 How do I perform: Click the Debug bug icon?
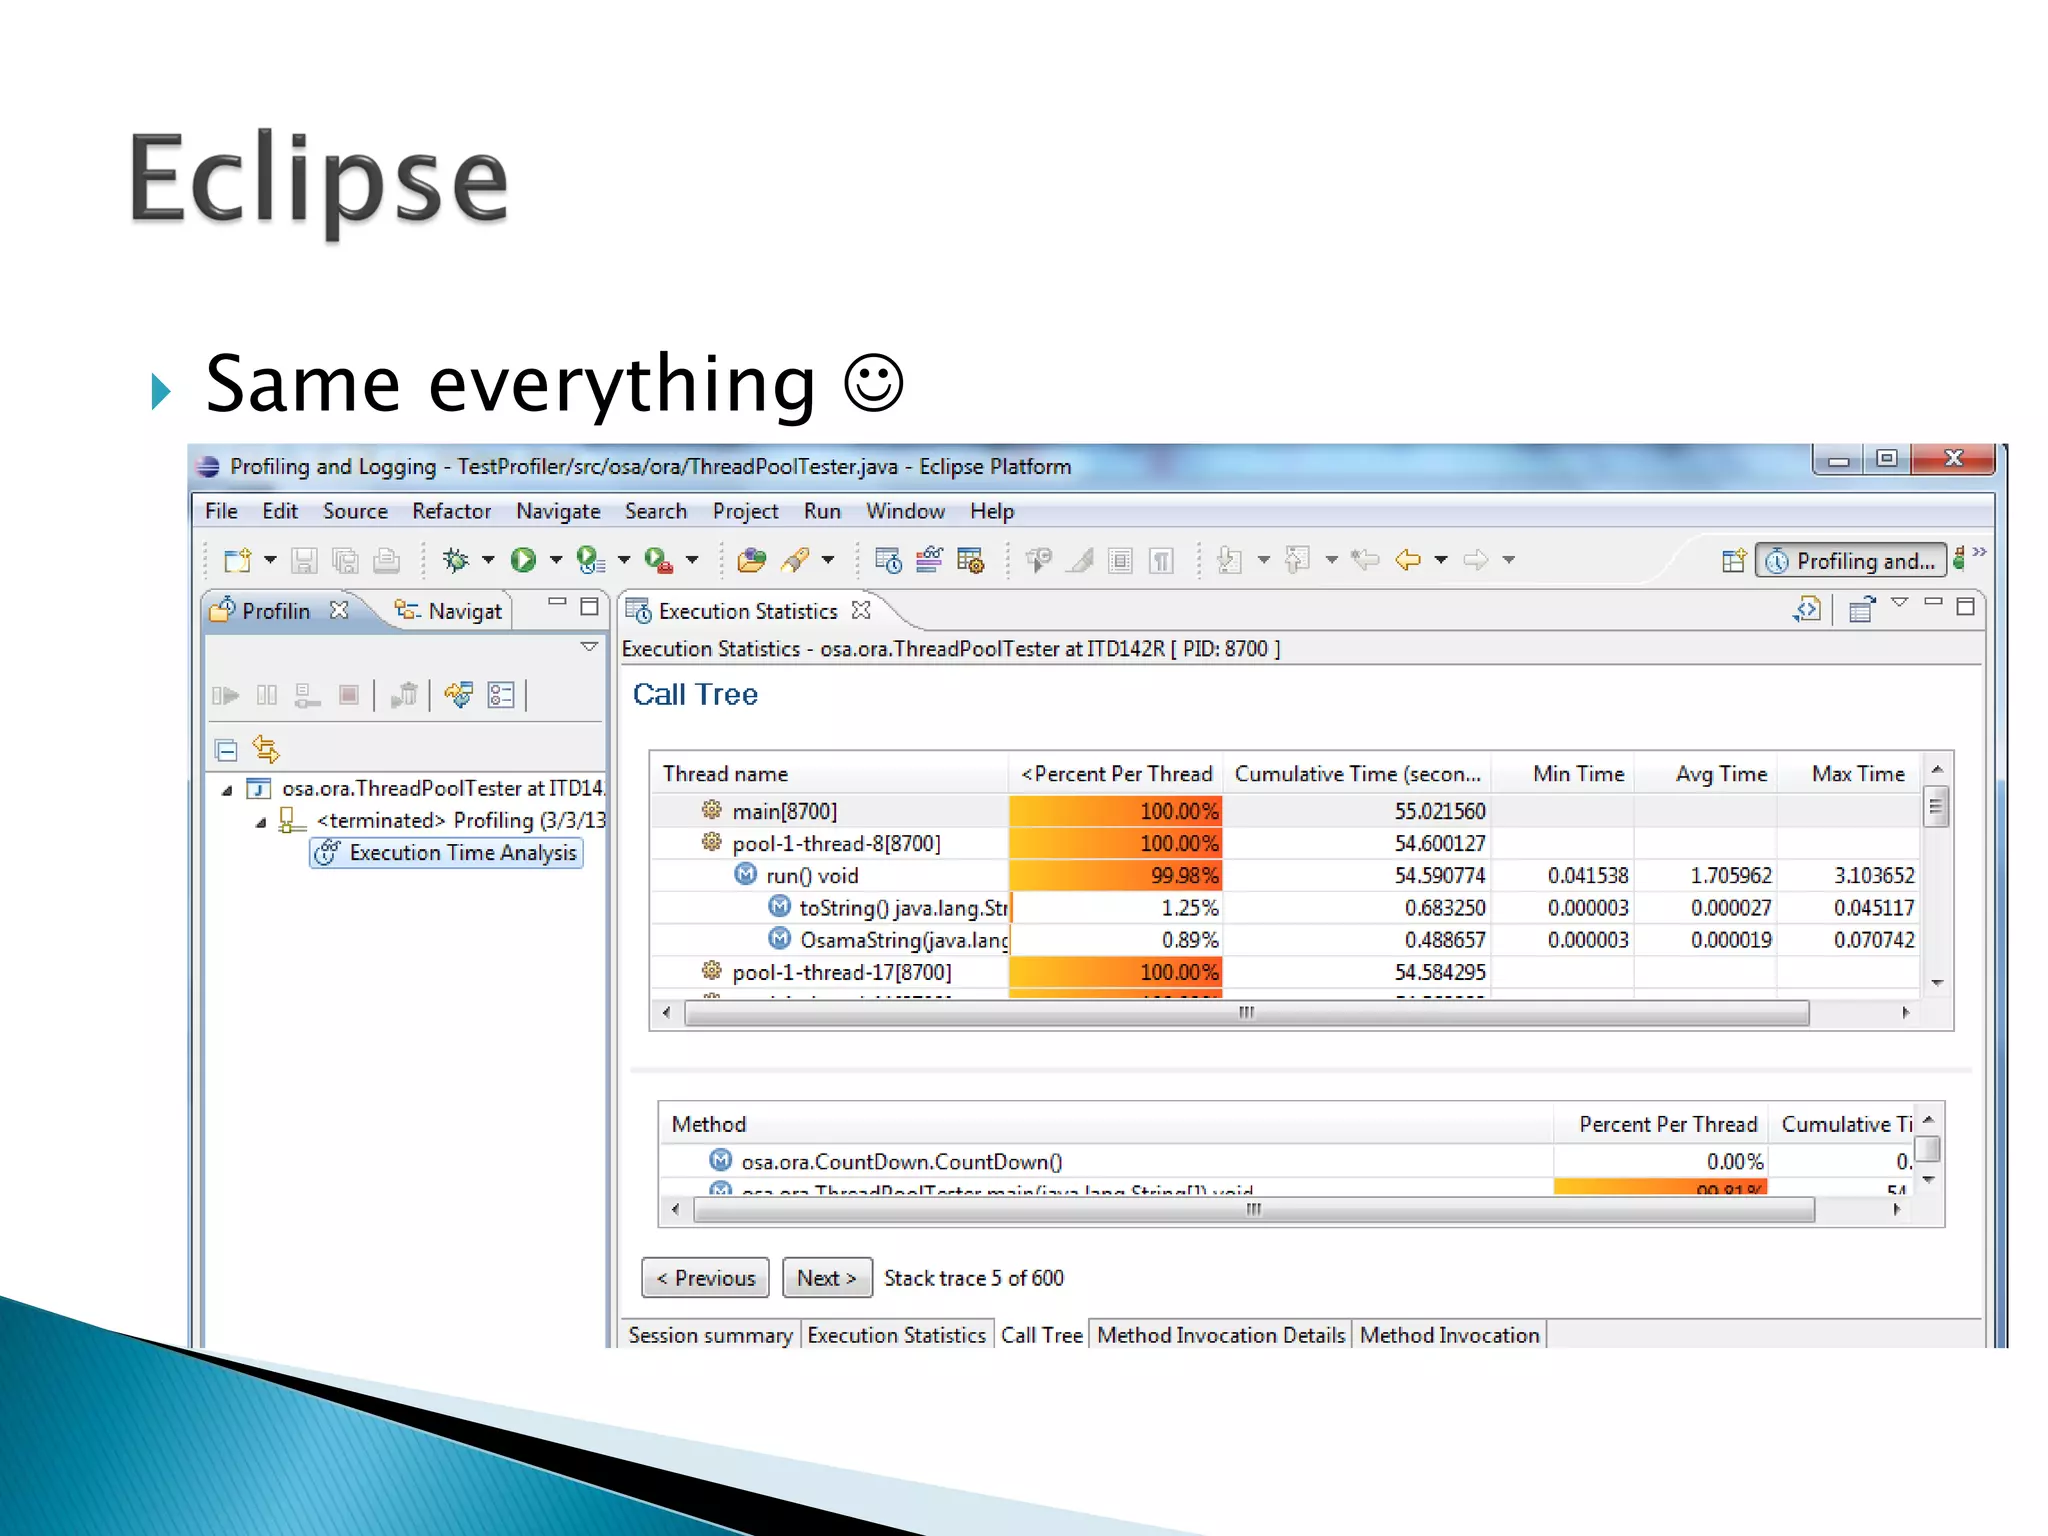[x=456, y=560]
